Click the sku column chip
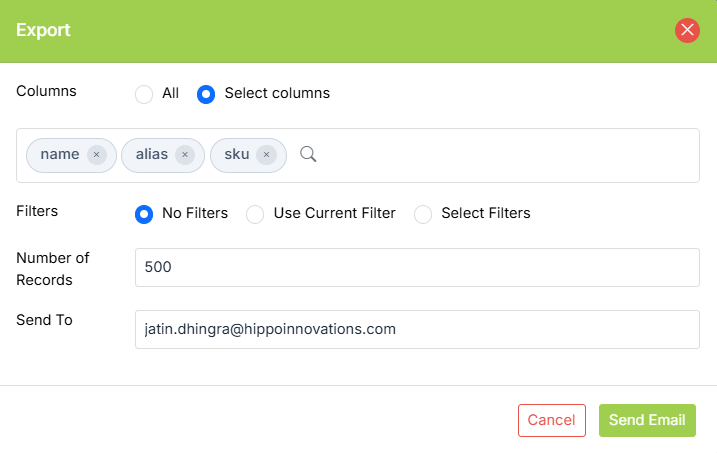717x453 pixels. (237, 155)
